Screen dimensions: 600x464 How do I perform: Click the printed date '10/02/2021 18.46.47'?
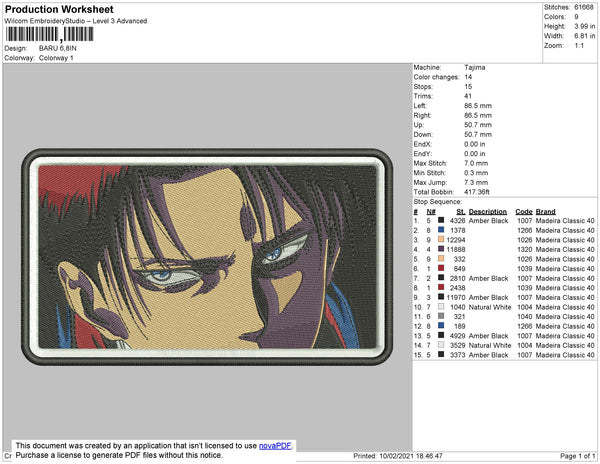pyautogui.click(x=411, y=456)
